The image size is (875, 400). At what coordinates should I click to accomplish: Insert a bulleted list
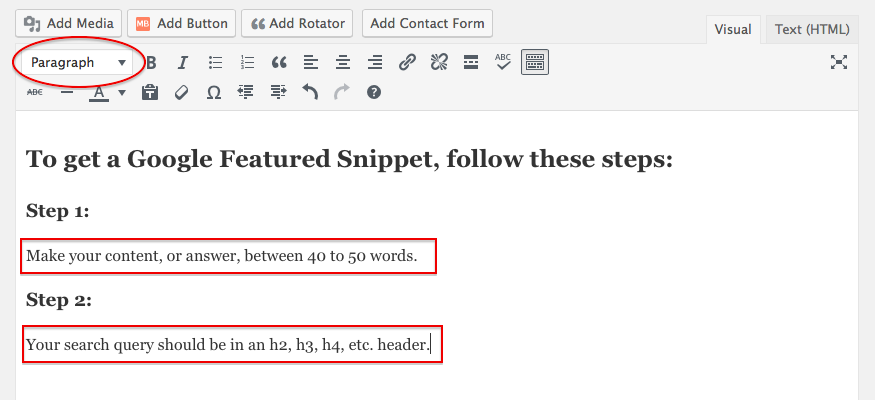click(215, 62)
